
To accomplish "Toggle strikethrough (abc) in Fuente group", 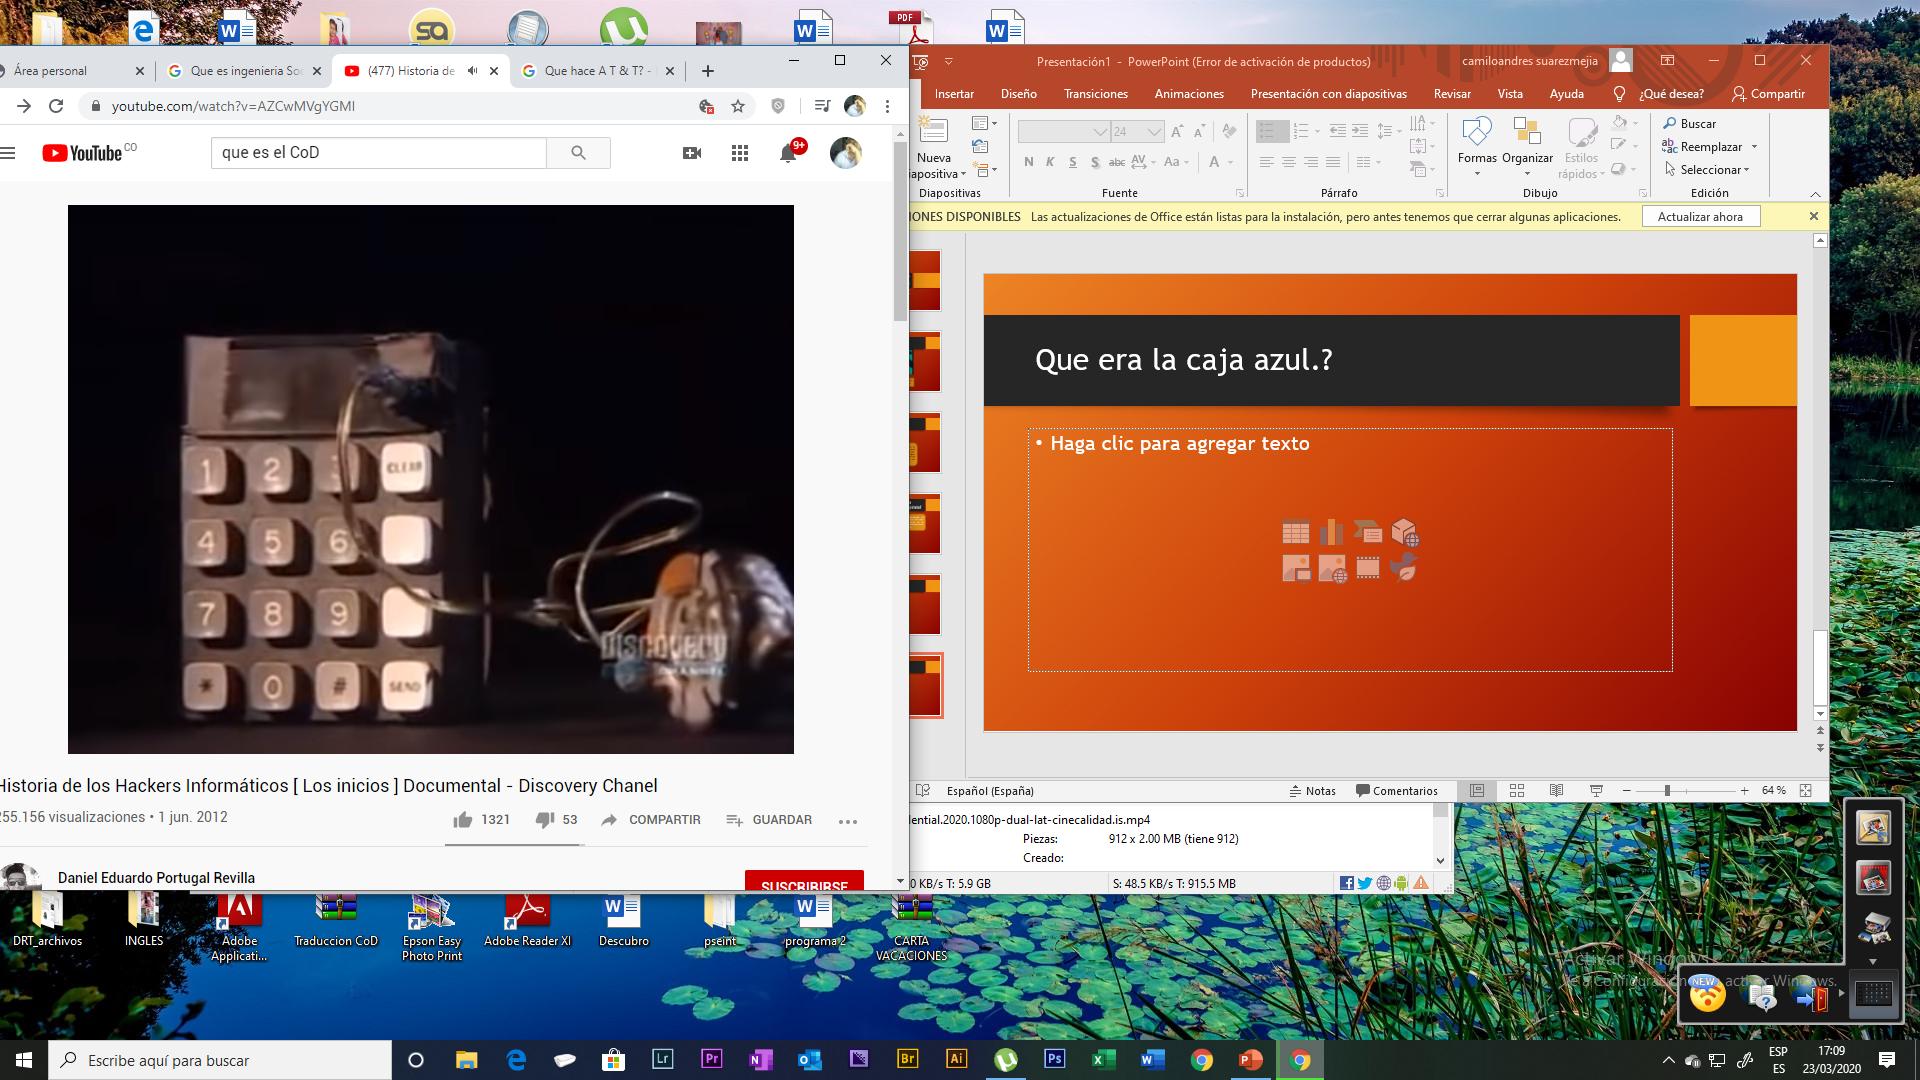I will tap(1117, 162).
